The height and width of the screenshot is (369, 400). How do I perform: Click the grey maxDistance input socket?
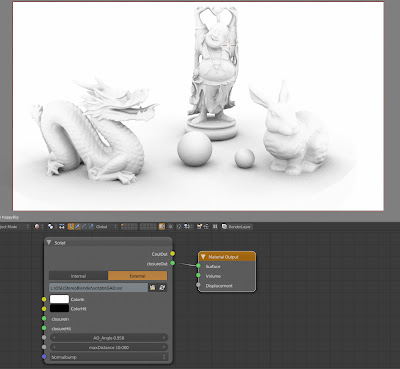tap(44, 347)
